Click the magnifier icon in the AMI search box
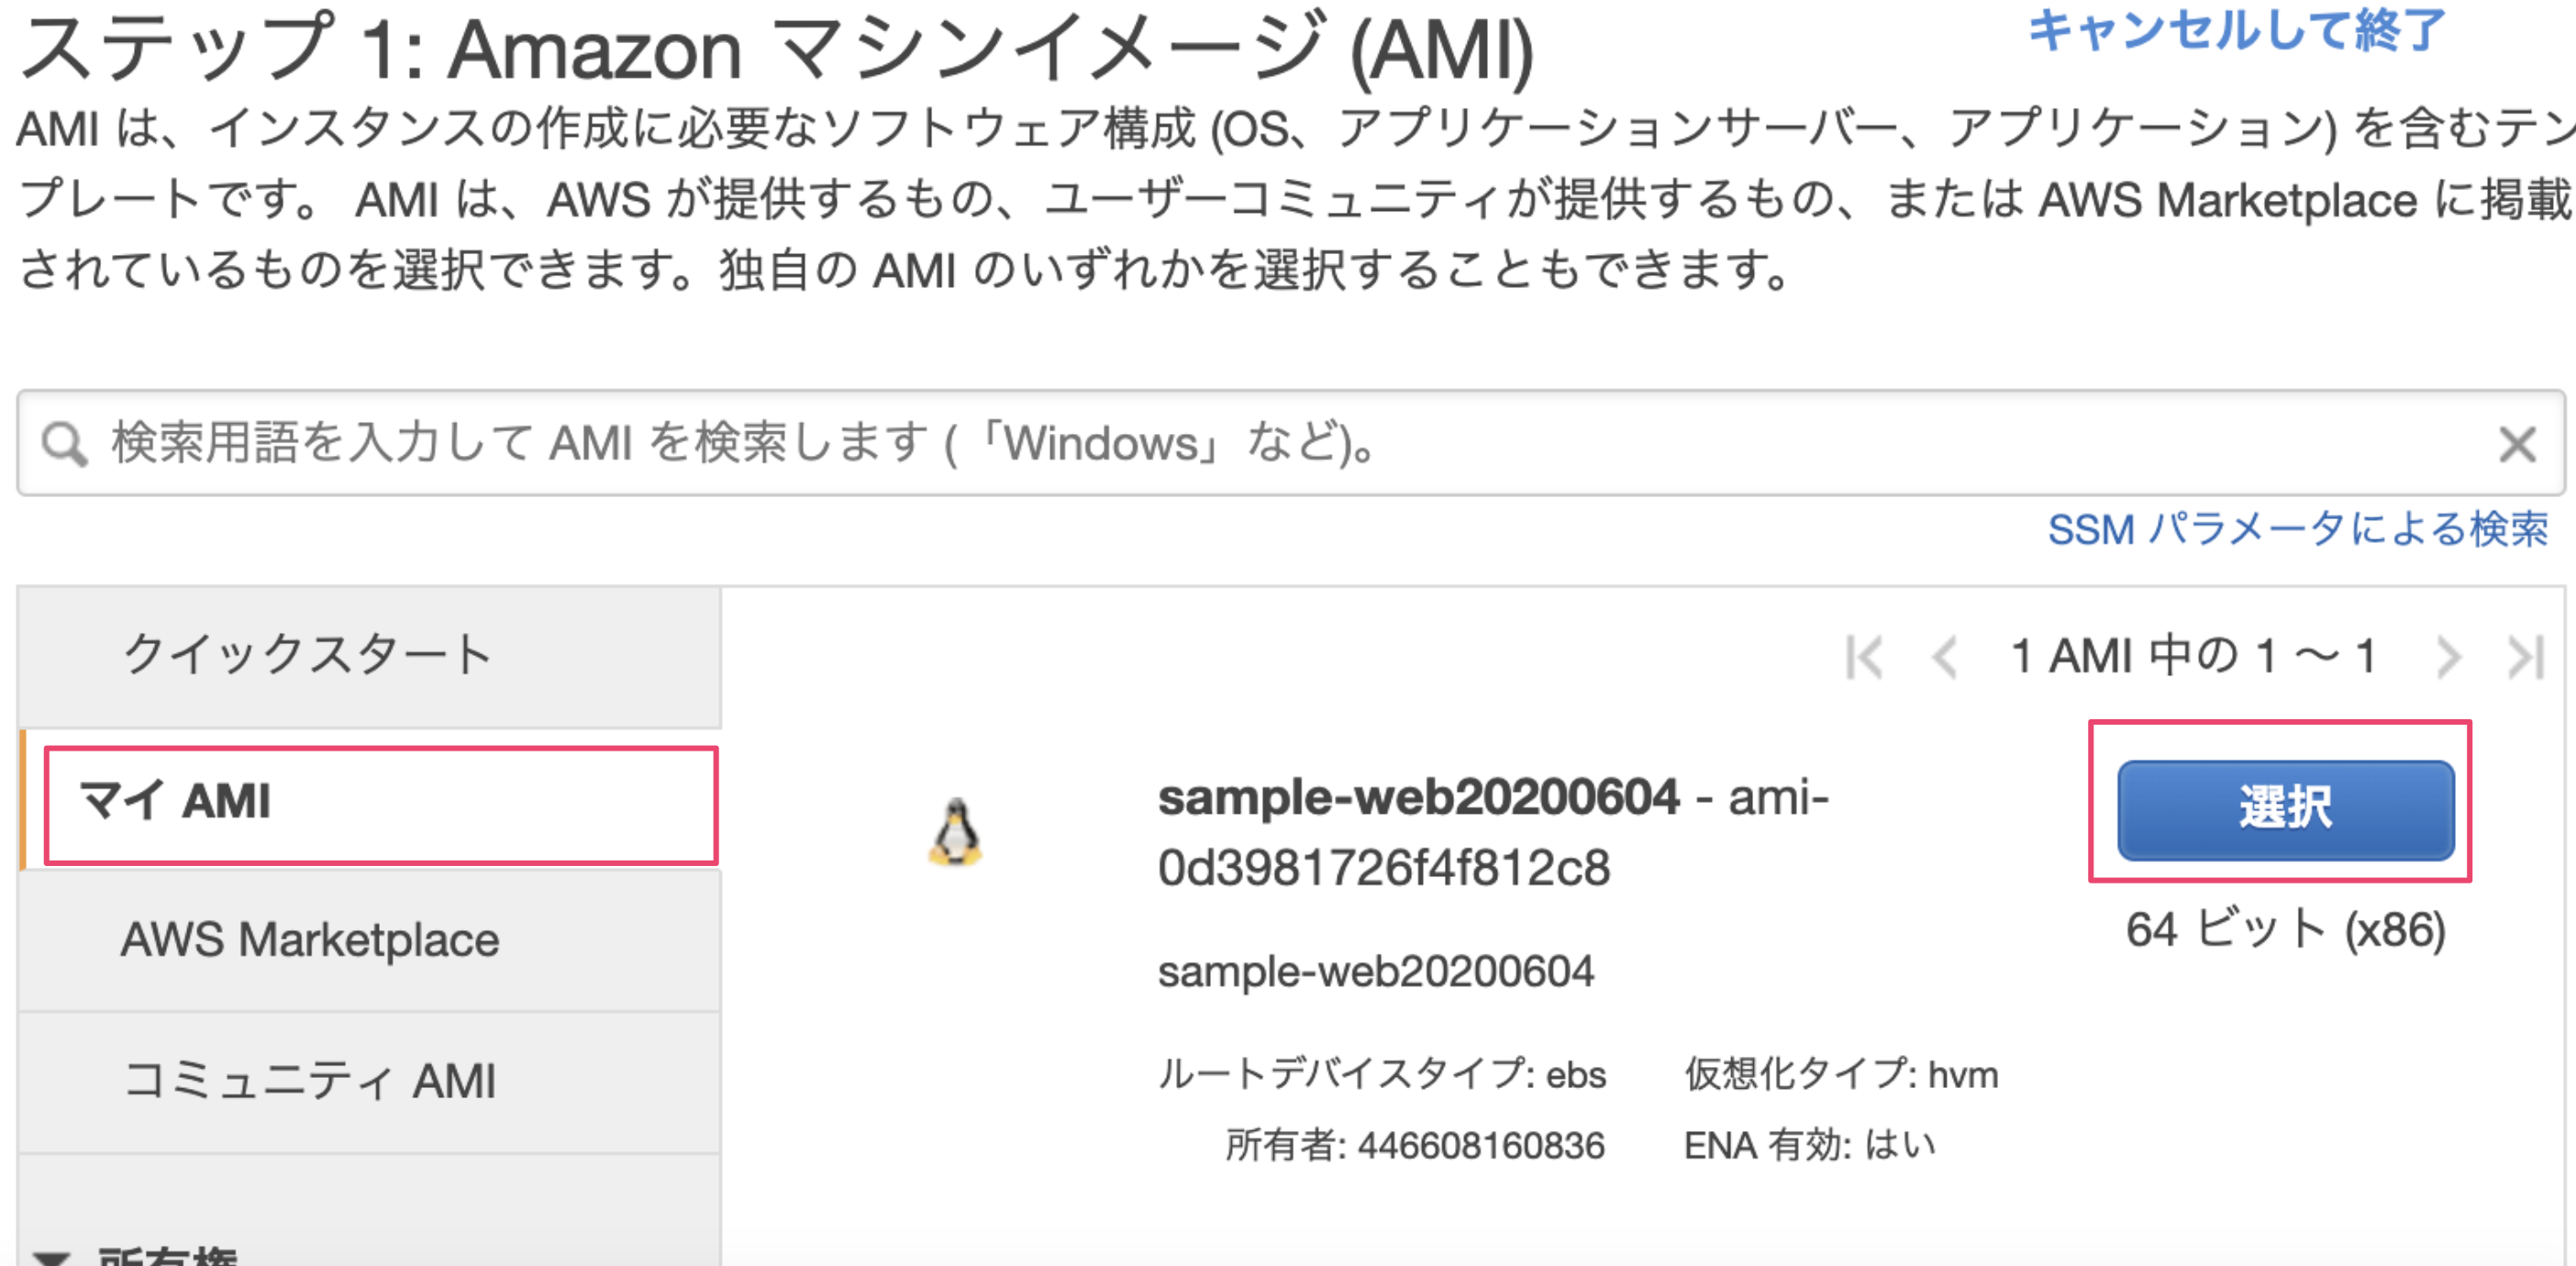Screen dimensions: 2576x1266 (64, 444)
